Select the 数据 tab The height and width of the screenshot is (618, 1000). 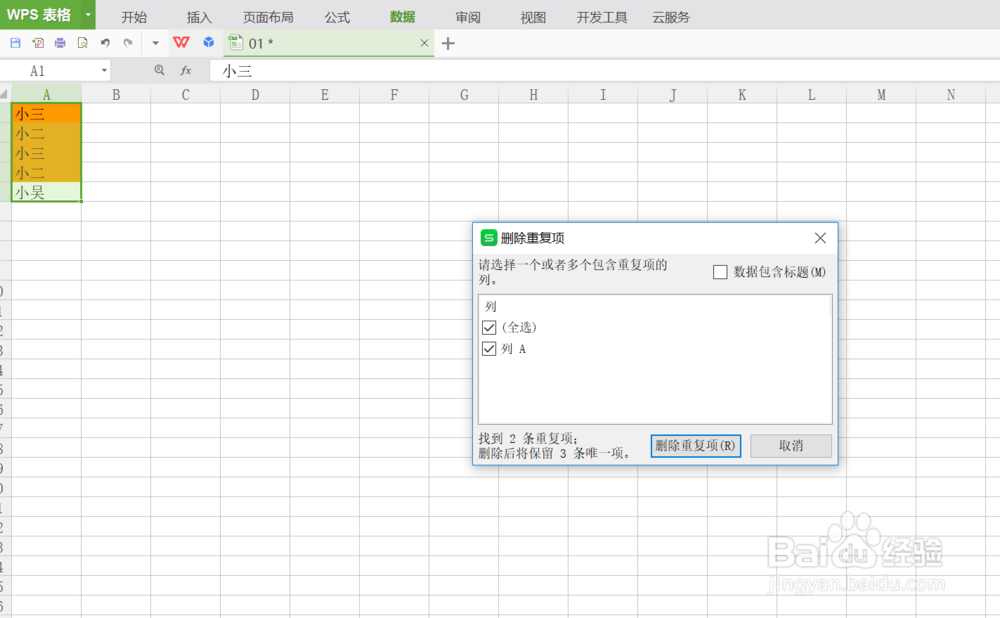click(402, 17)
